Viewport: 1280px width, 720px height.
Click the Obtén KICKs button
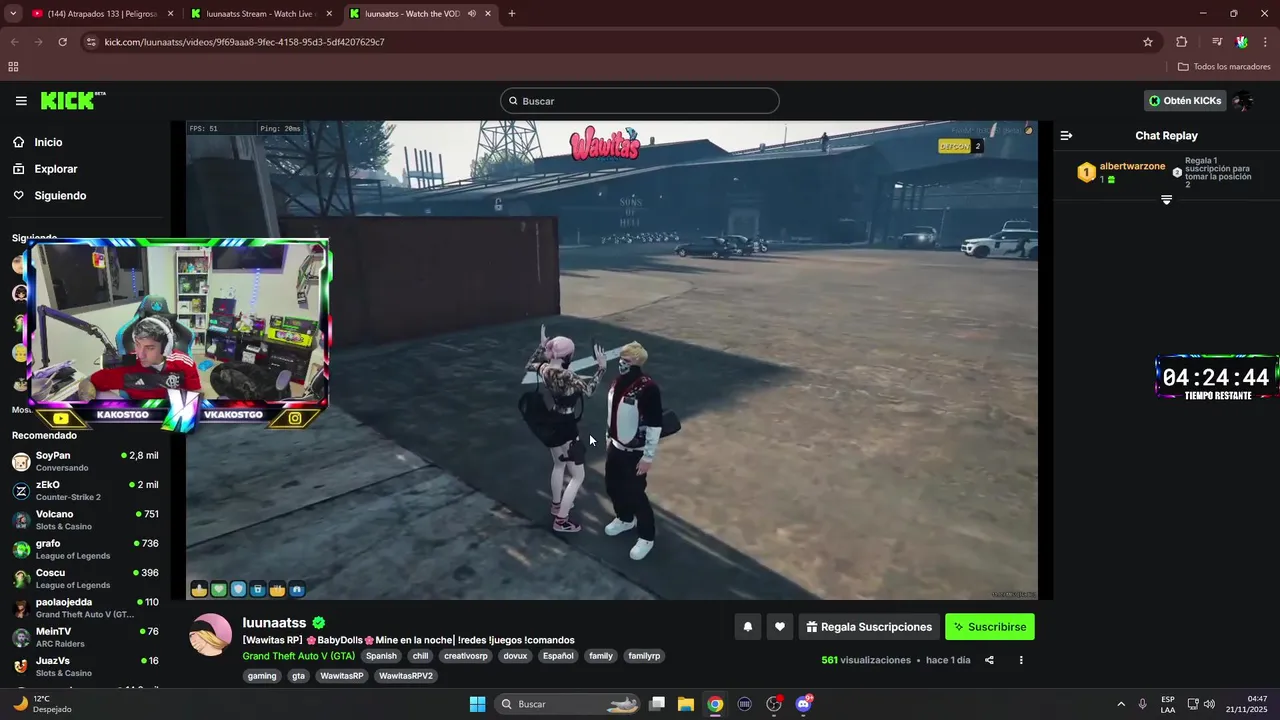[1185, 101]
